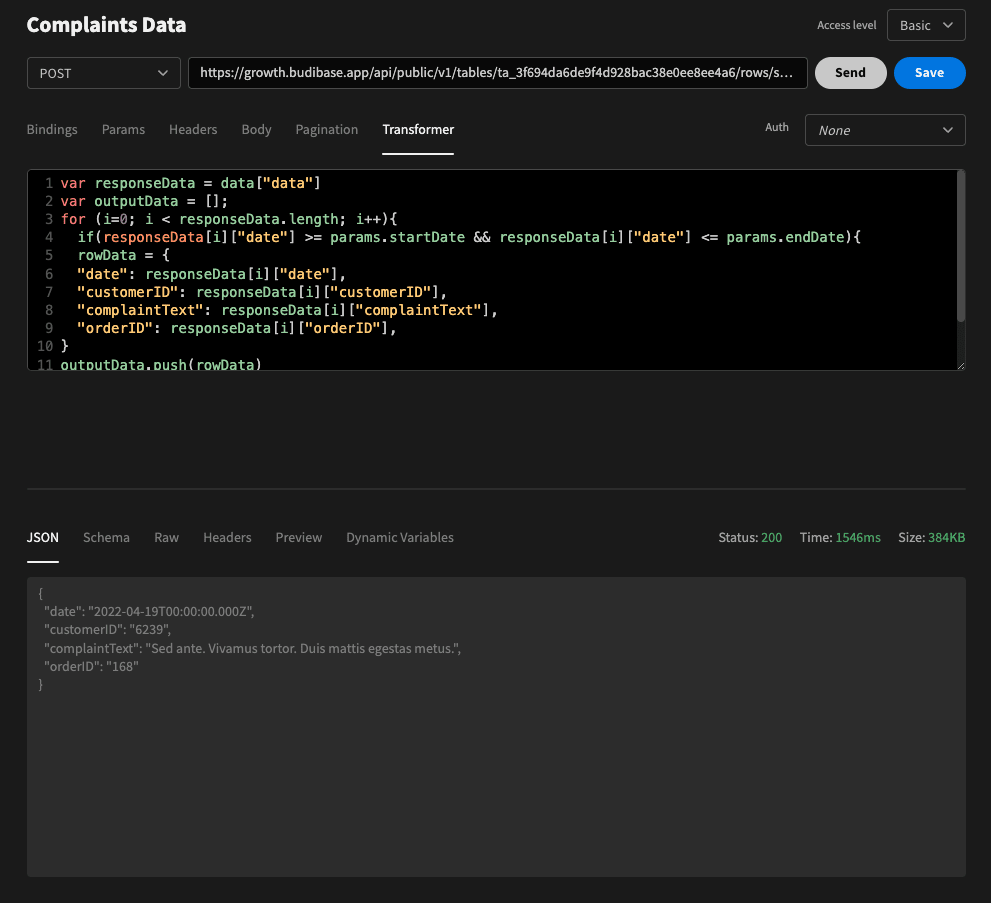Click the Send button
Image resolution: width=991 pixels, height=903 pixels.
(850, 73)
